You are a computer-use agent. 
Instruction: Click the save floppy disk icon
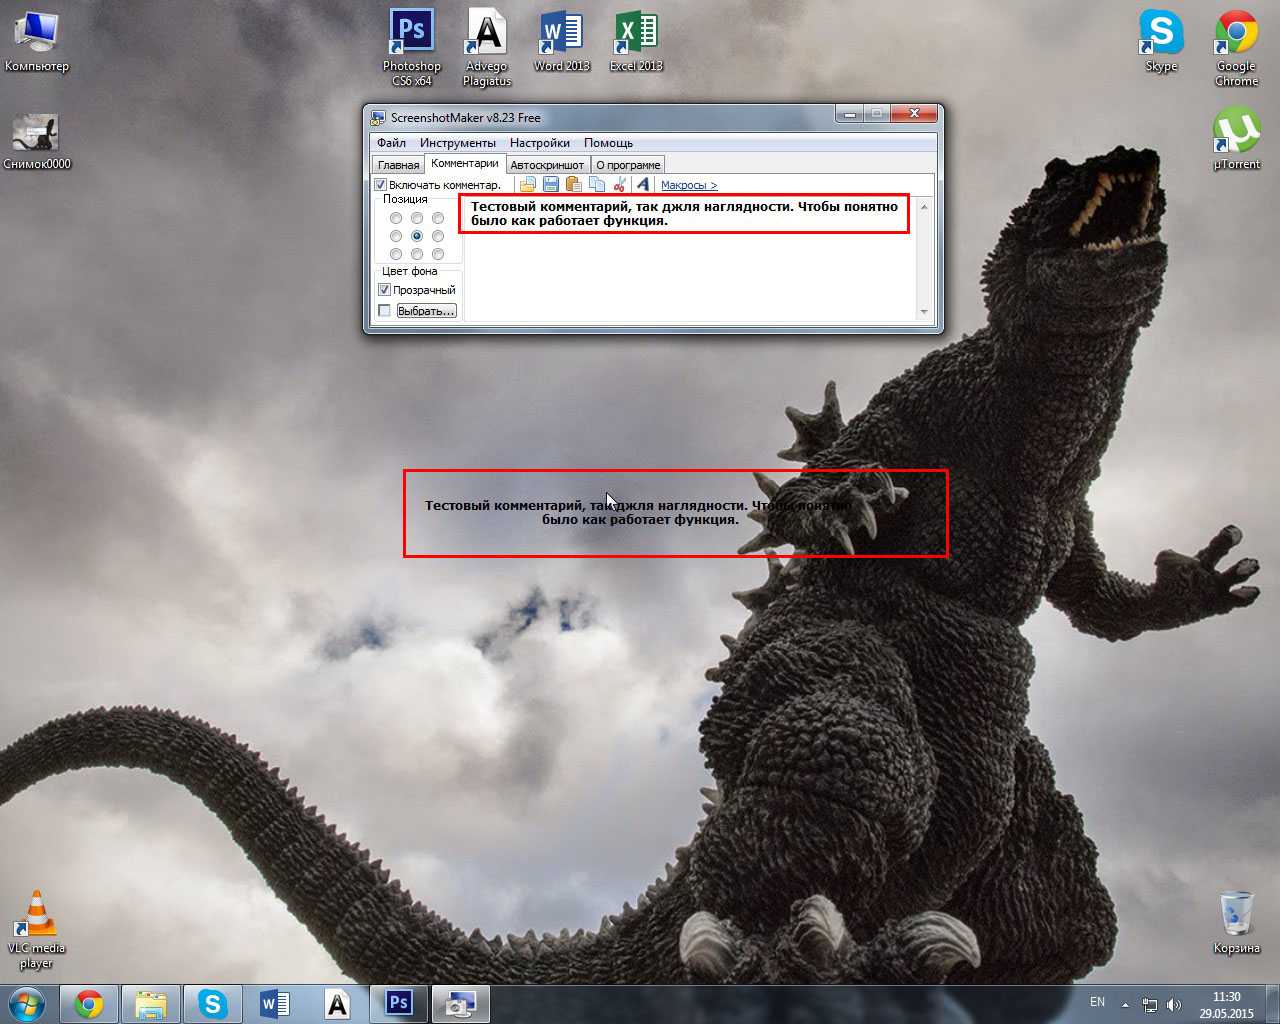pyautogui.click(x=551, y=184)
